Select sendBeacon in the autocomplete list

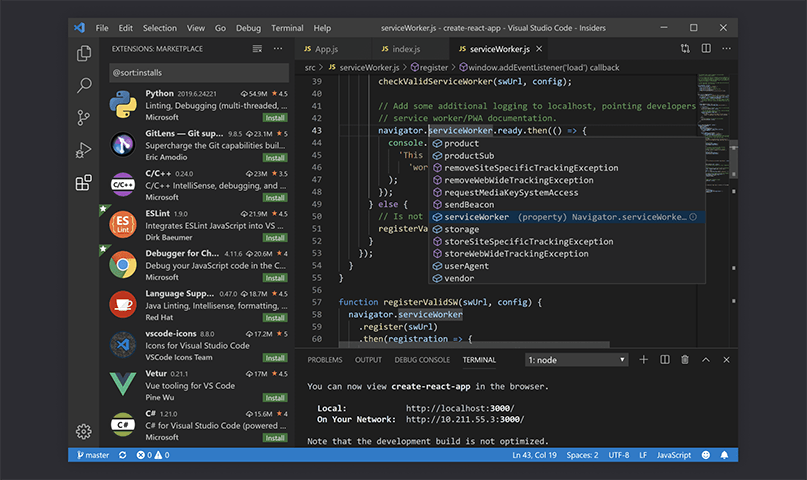pos(468,205)
